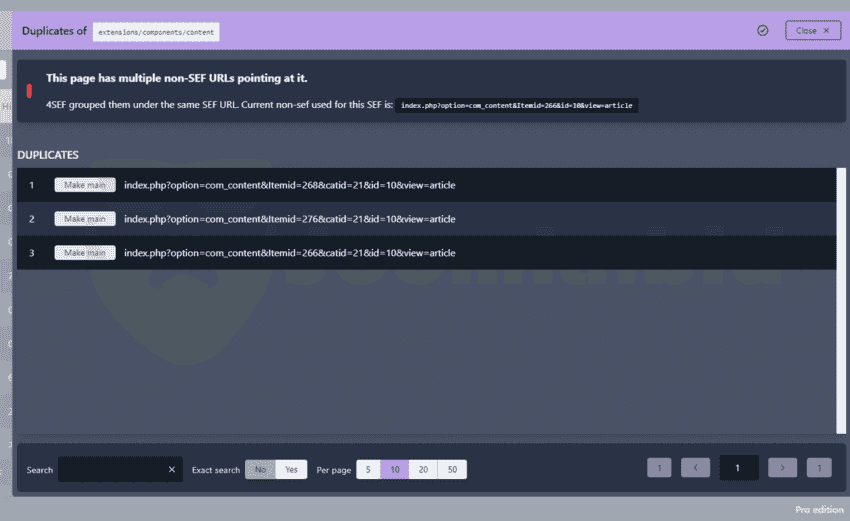Set Exact search to Yes

[x=291, y=470]
